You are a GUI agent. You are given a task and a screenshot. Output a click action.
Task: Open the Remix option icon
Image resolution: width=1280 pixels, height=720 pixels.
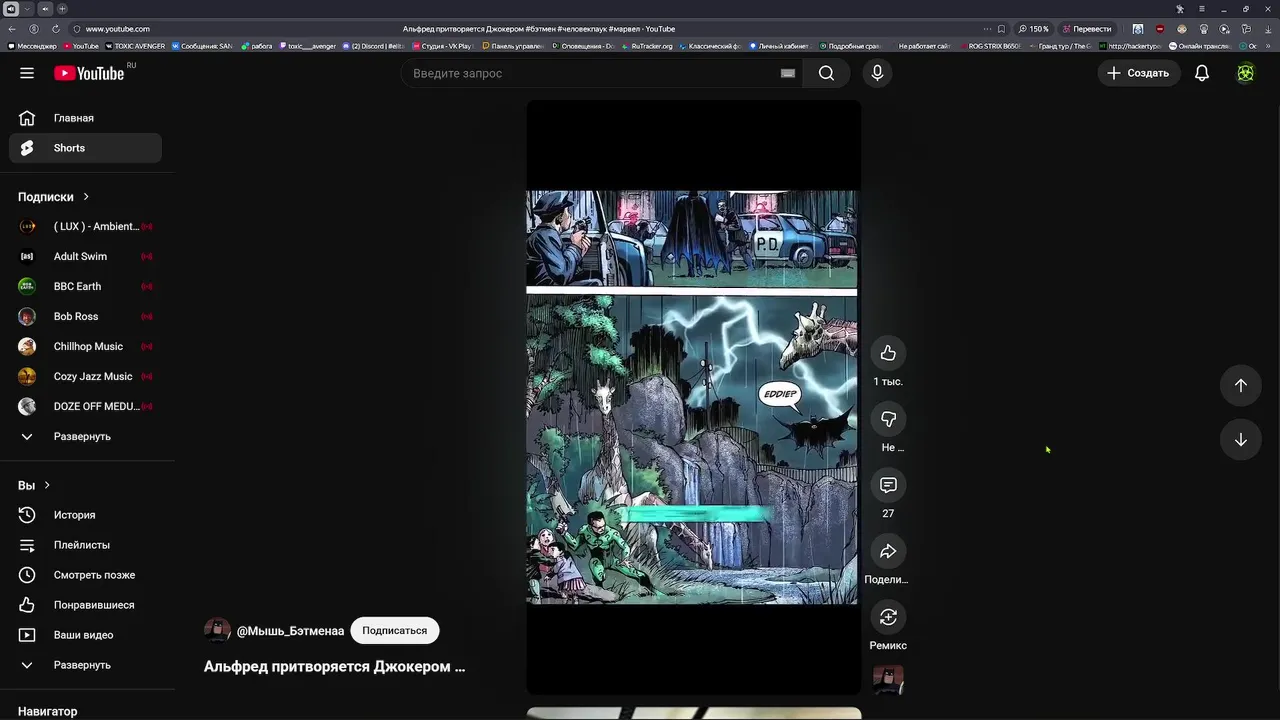click(x=888, y=617)
